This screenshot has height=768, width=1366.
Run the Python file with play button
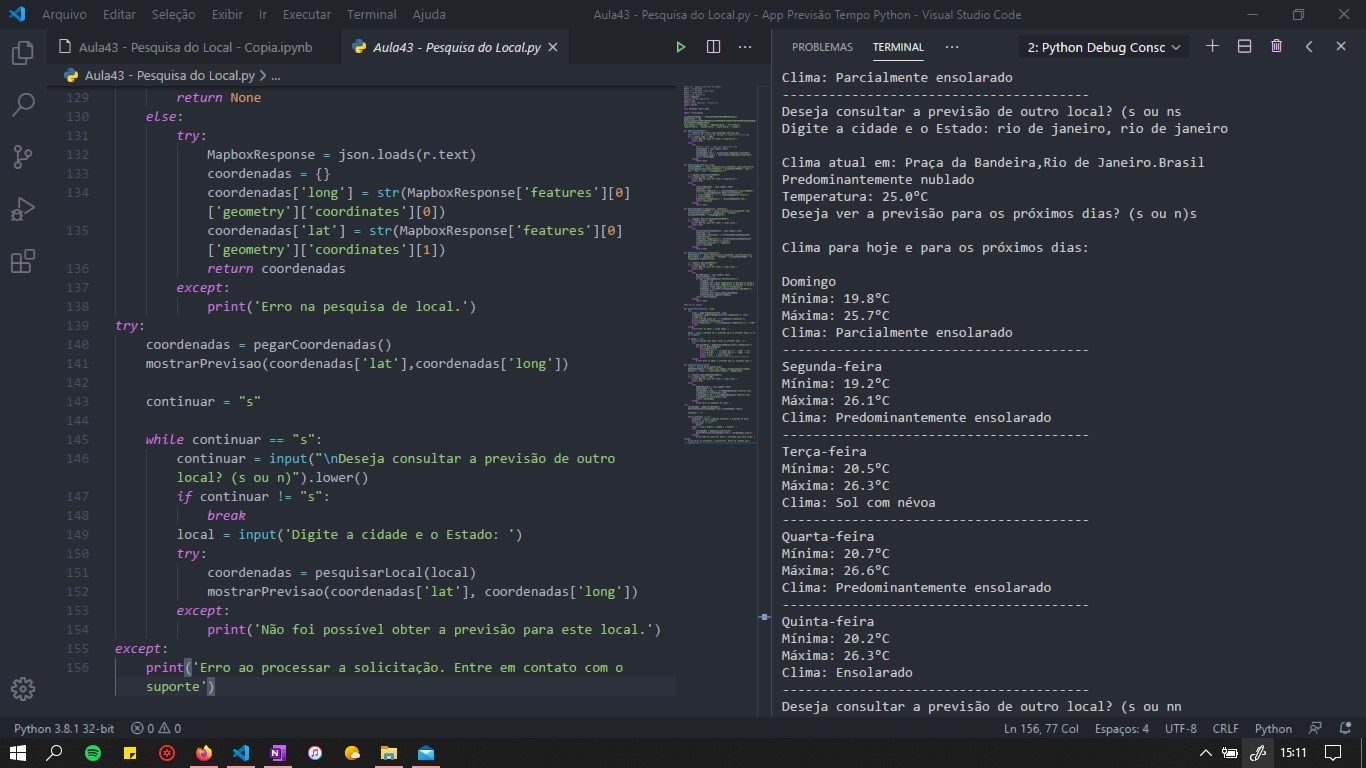[680, 47]
